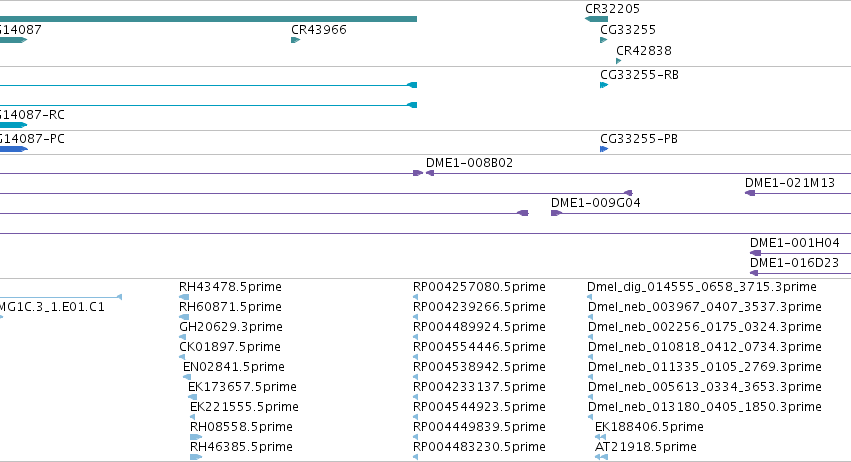This screenshot has height=462, width=851.
Task: Open the EN02841.5prime EST feature
Action: pyautogui.click(x=233, y=366)
